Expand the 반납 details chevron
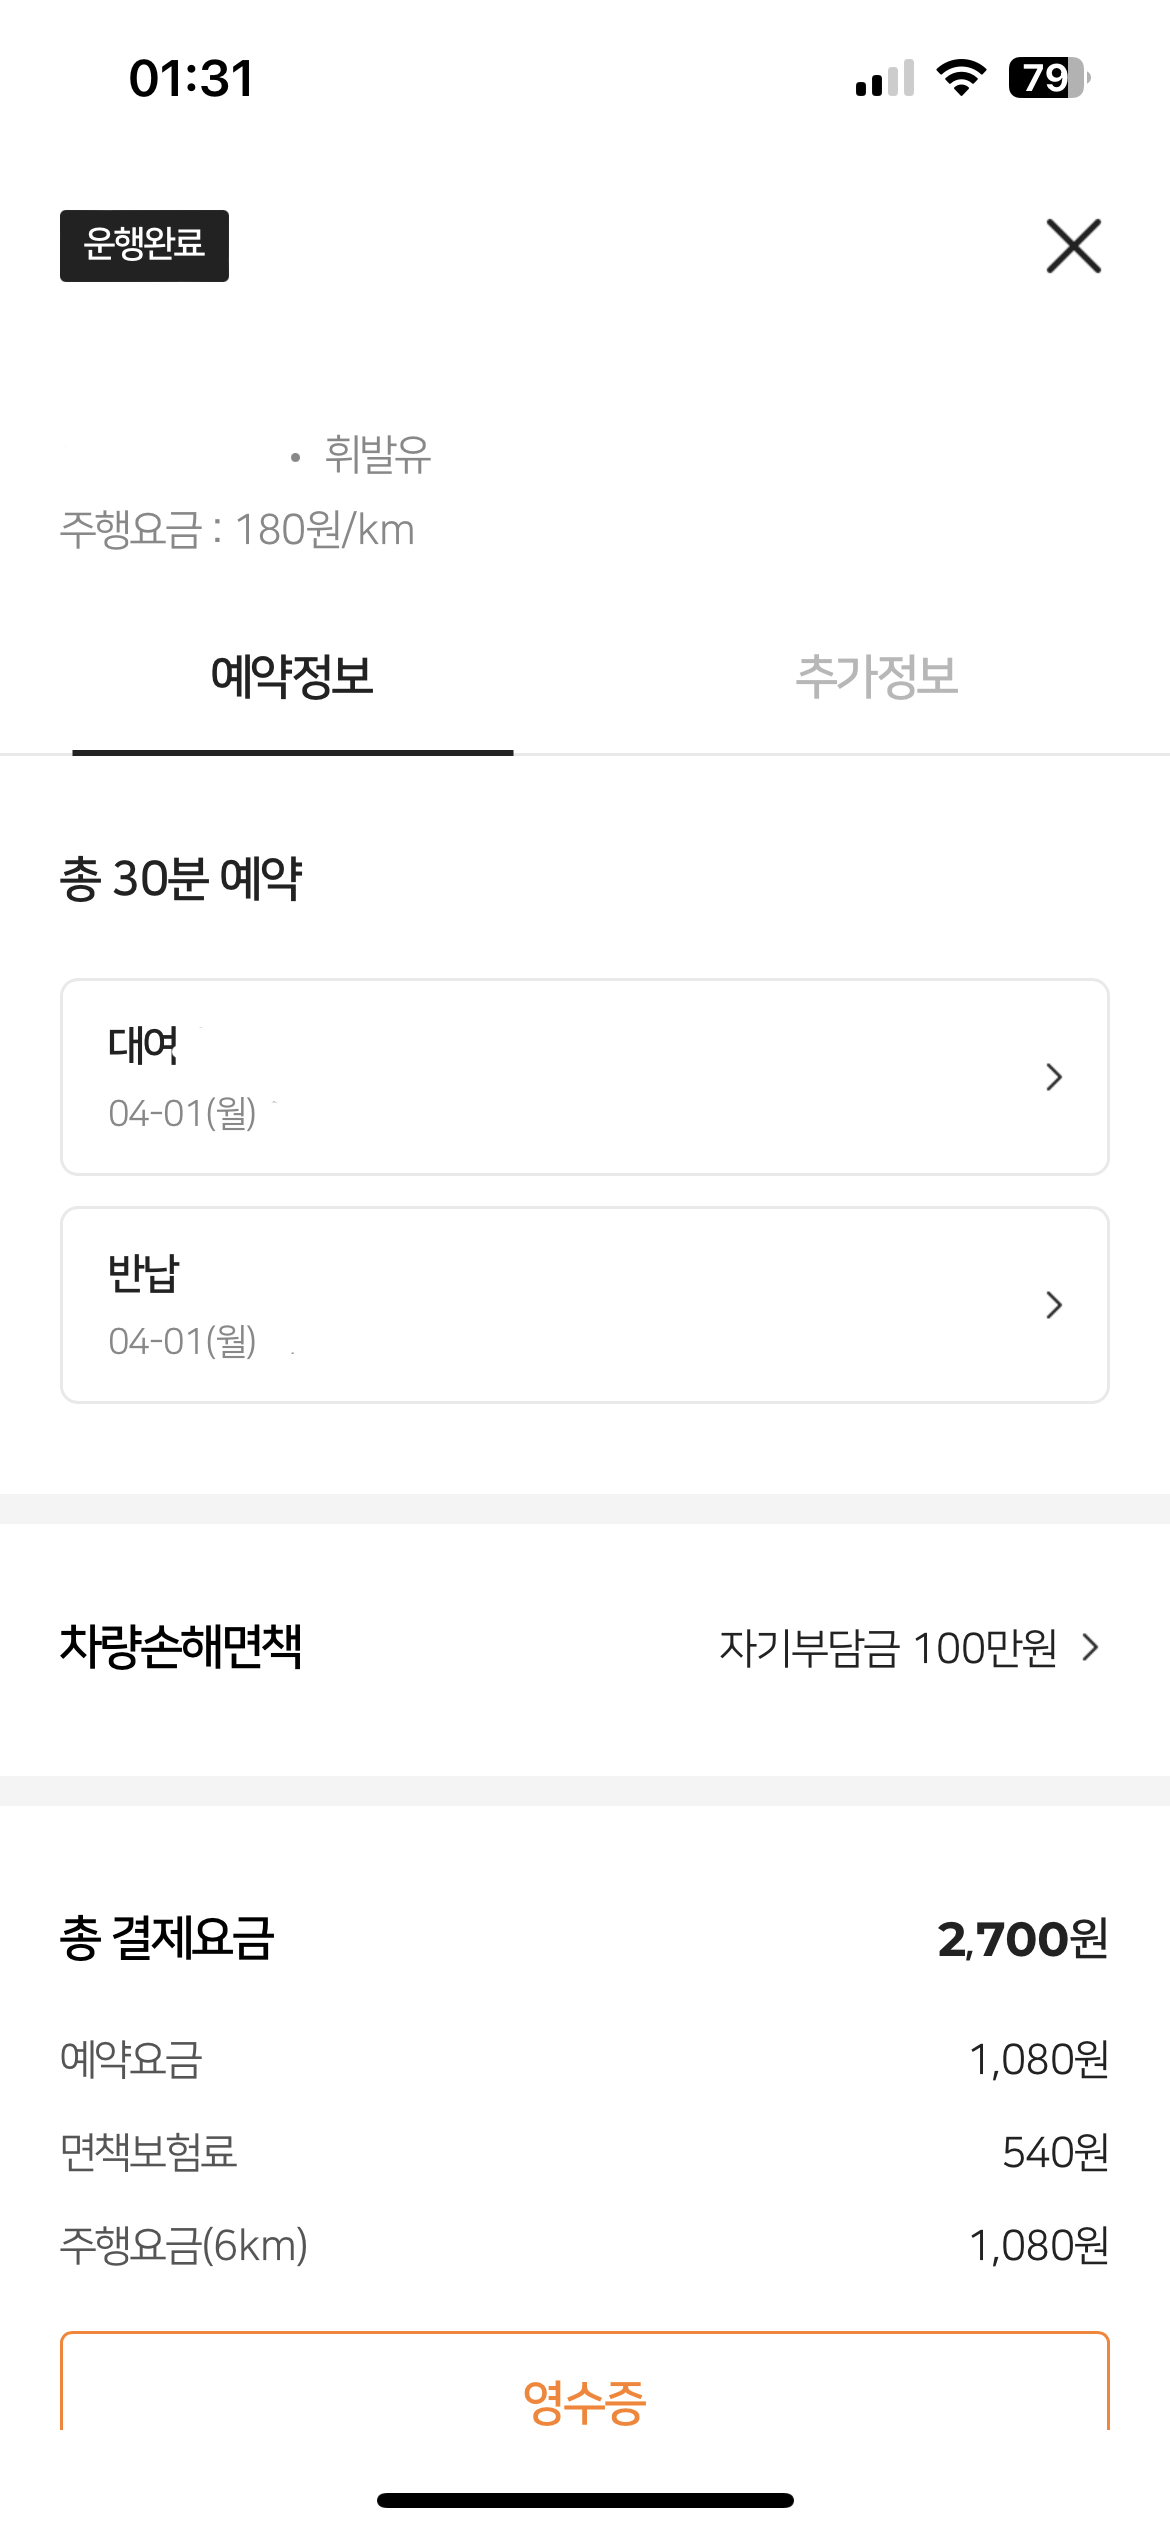 click(x=1053, y=1305)
